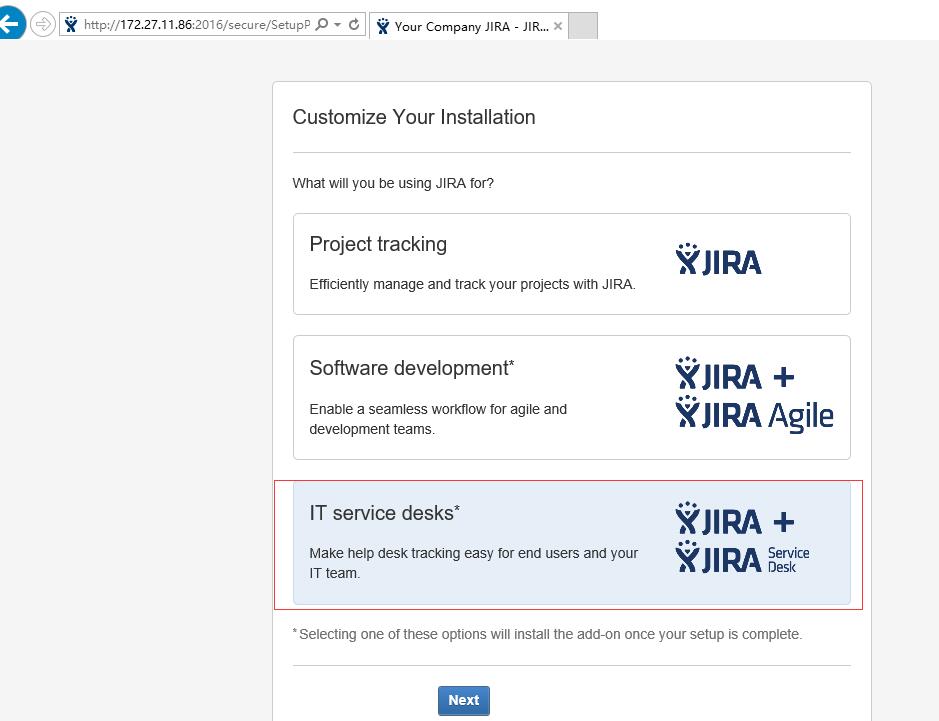939x721 pixels.
Task: Click the browser Back arrow button
Action: (x=10, y=24)
